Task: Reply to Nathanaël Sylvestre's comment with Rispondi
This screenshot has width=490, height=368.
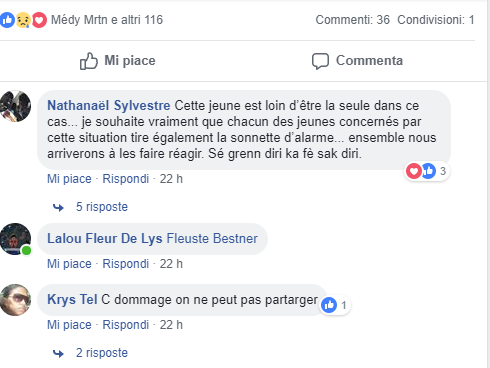Action: coord(126,179)
